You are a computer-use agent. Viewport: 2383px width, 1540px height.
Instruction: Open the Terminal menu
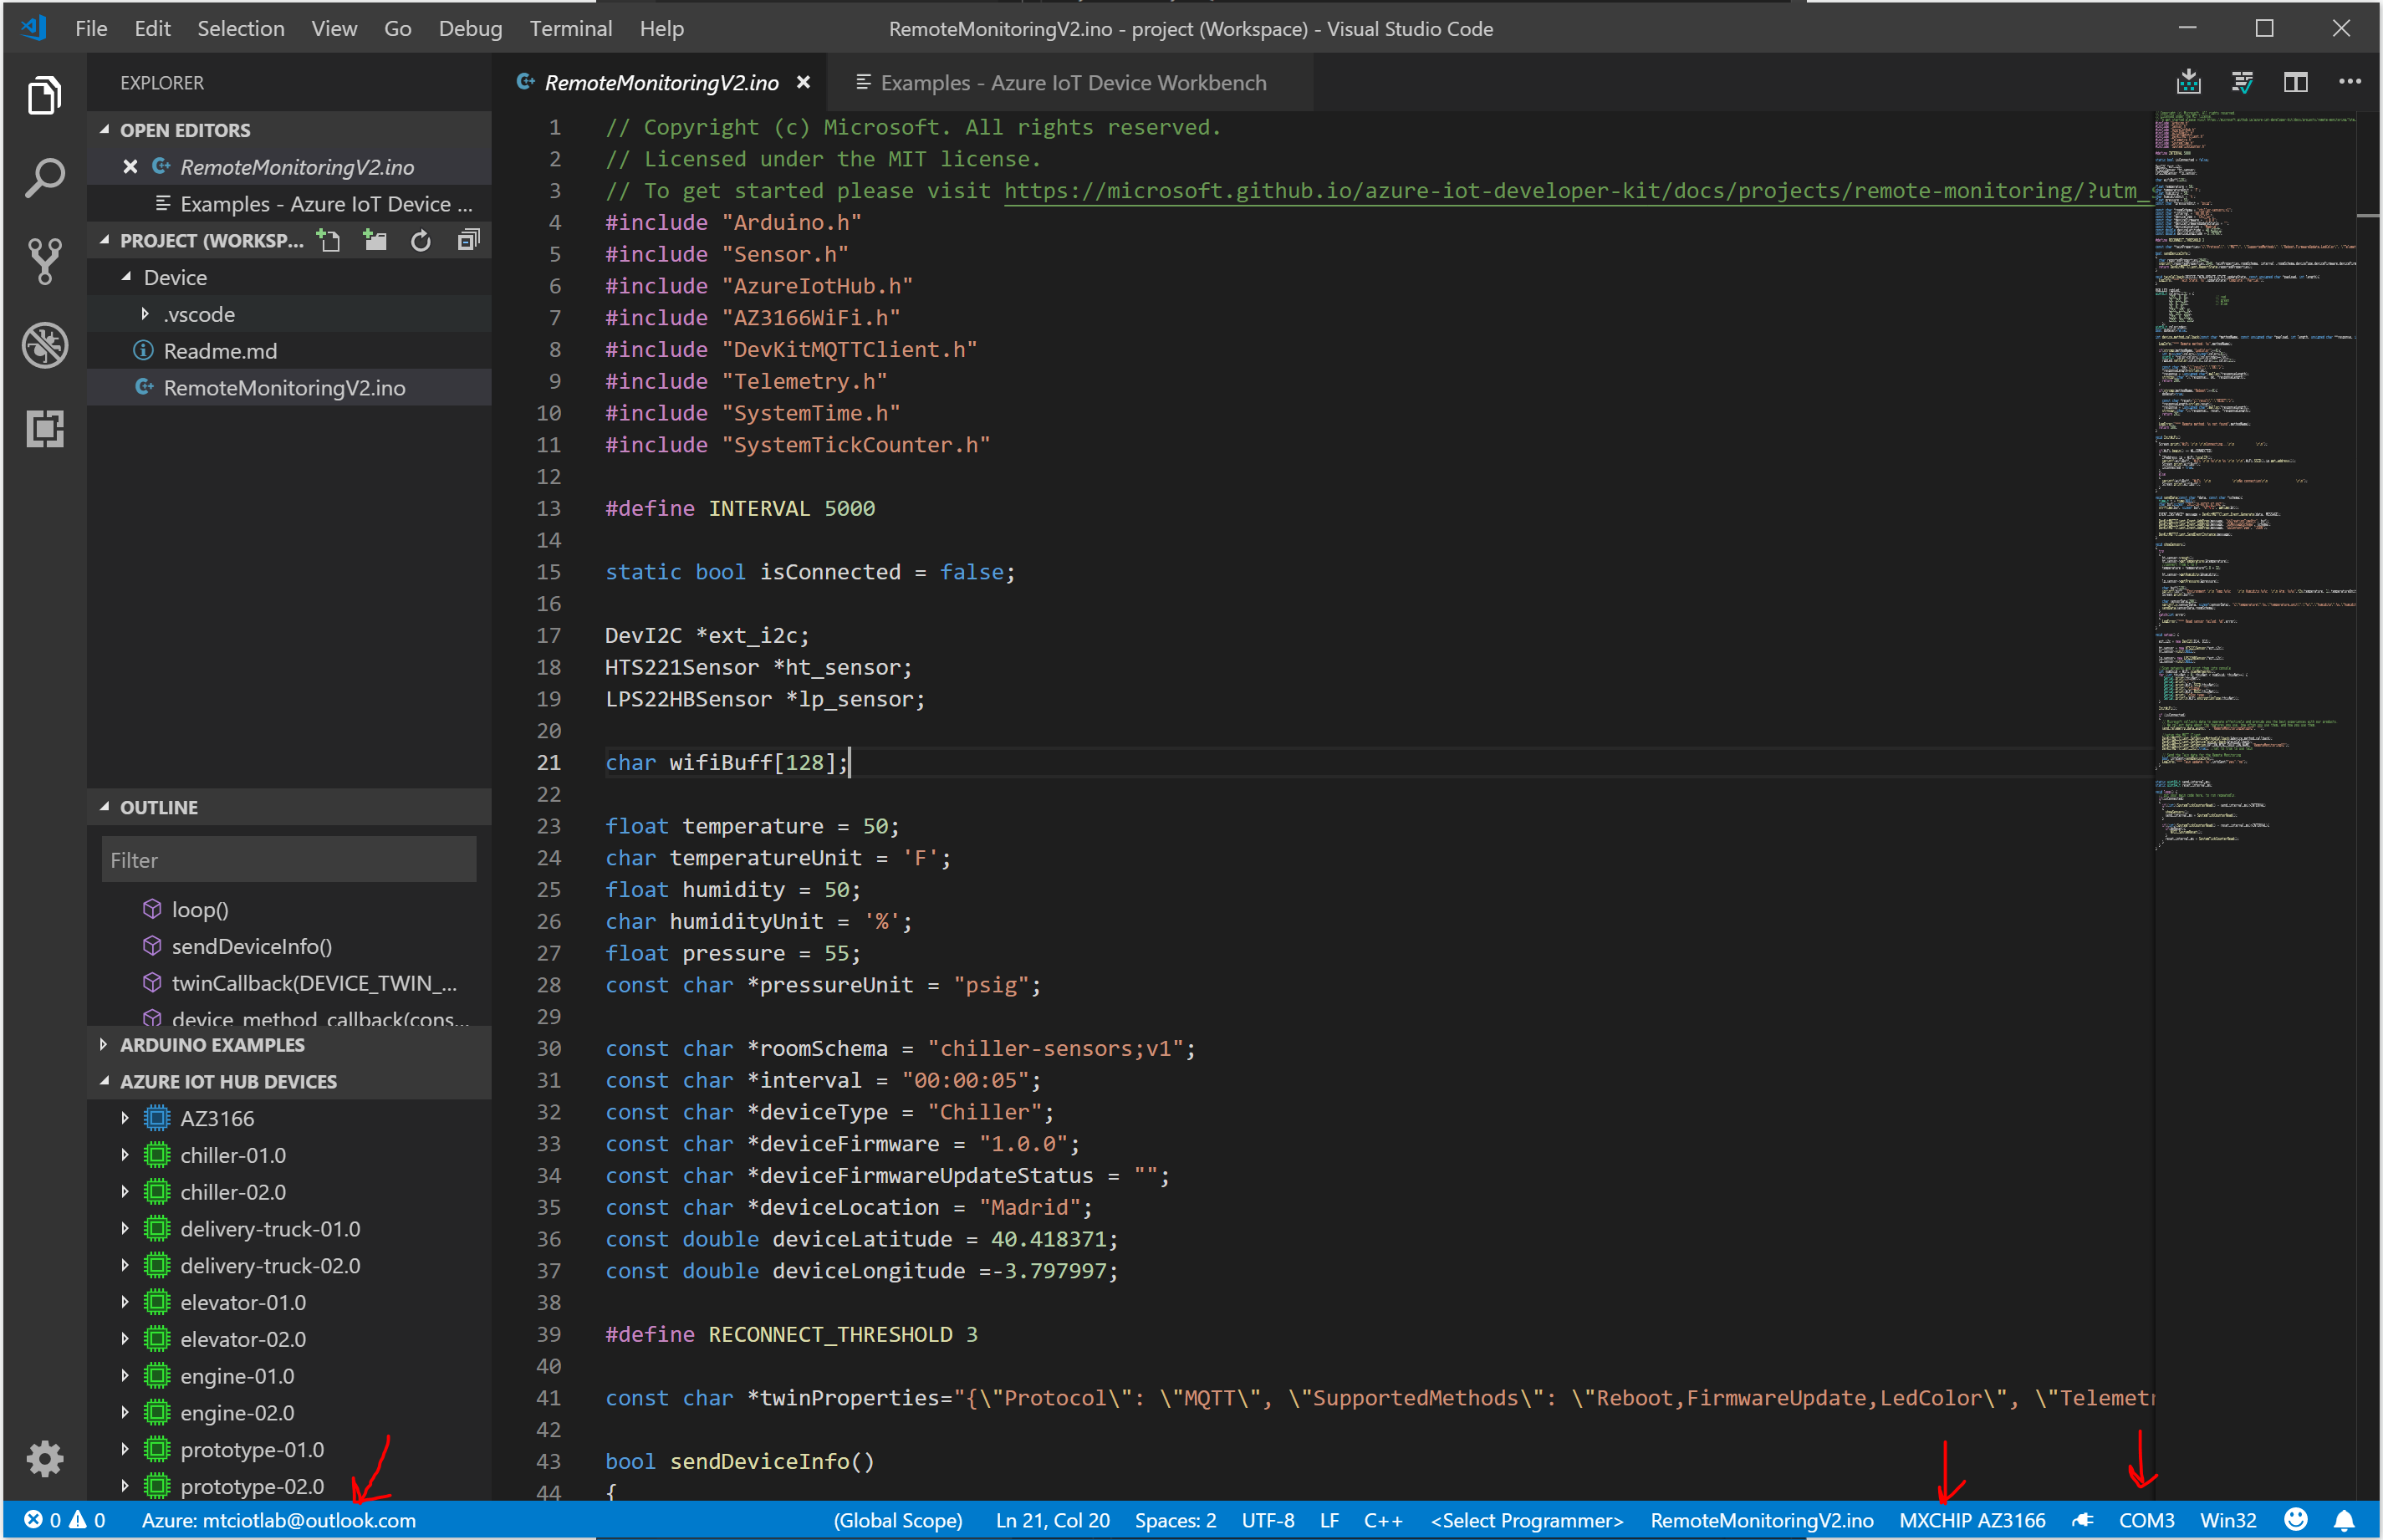[571, 28]
